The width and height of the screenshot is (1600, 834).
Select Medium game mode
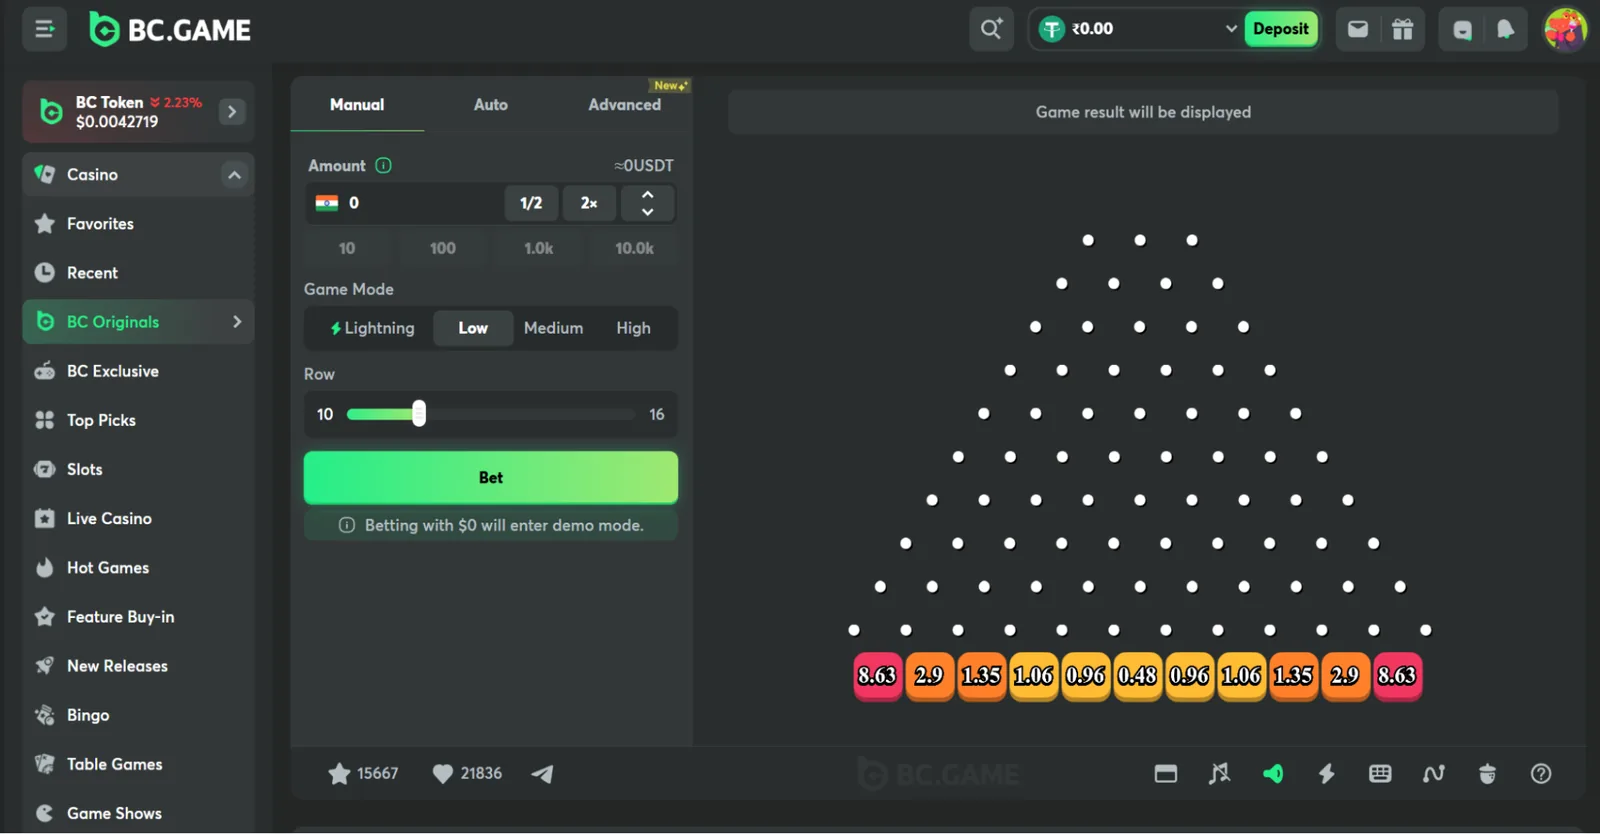[x=553, y=328]
